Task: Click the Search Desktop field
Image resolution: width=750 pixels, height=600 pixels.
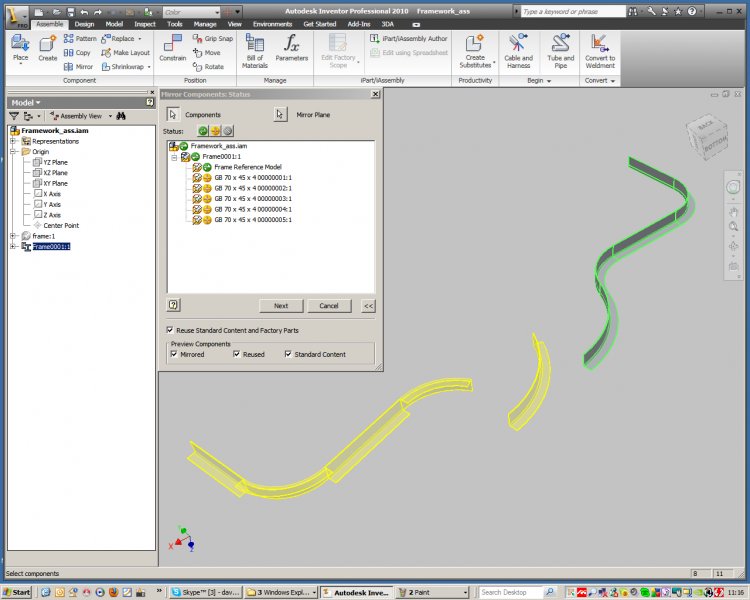Action: 510,592
